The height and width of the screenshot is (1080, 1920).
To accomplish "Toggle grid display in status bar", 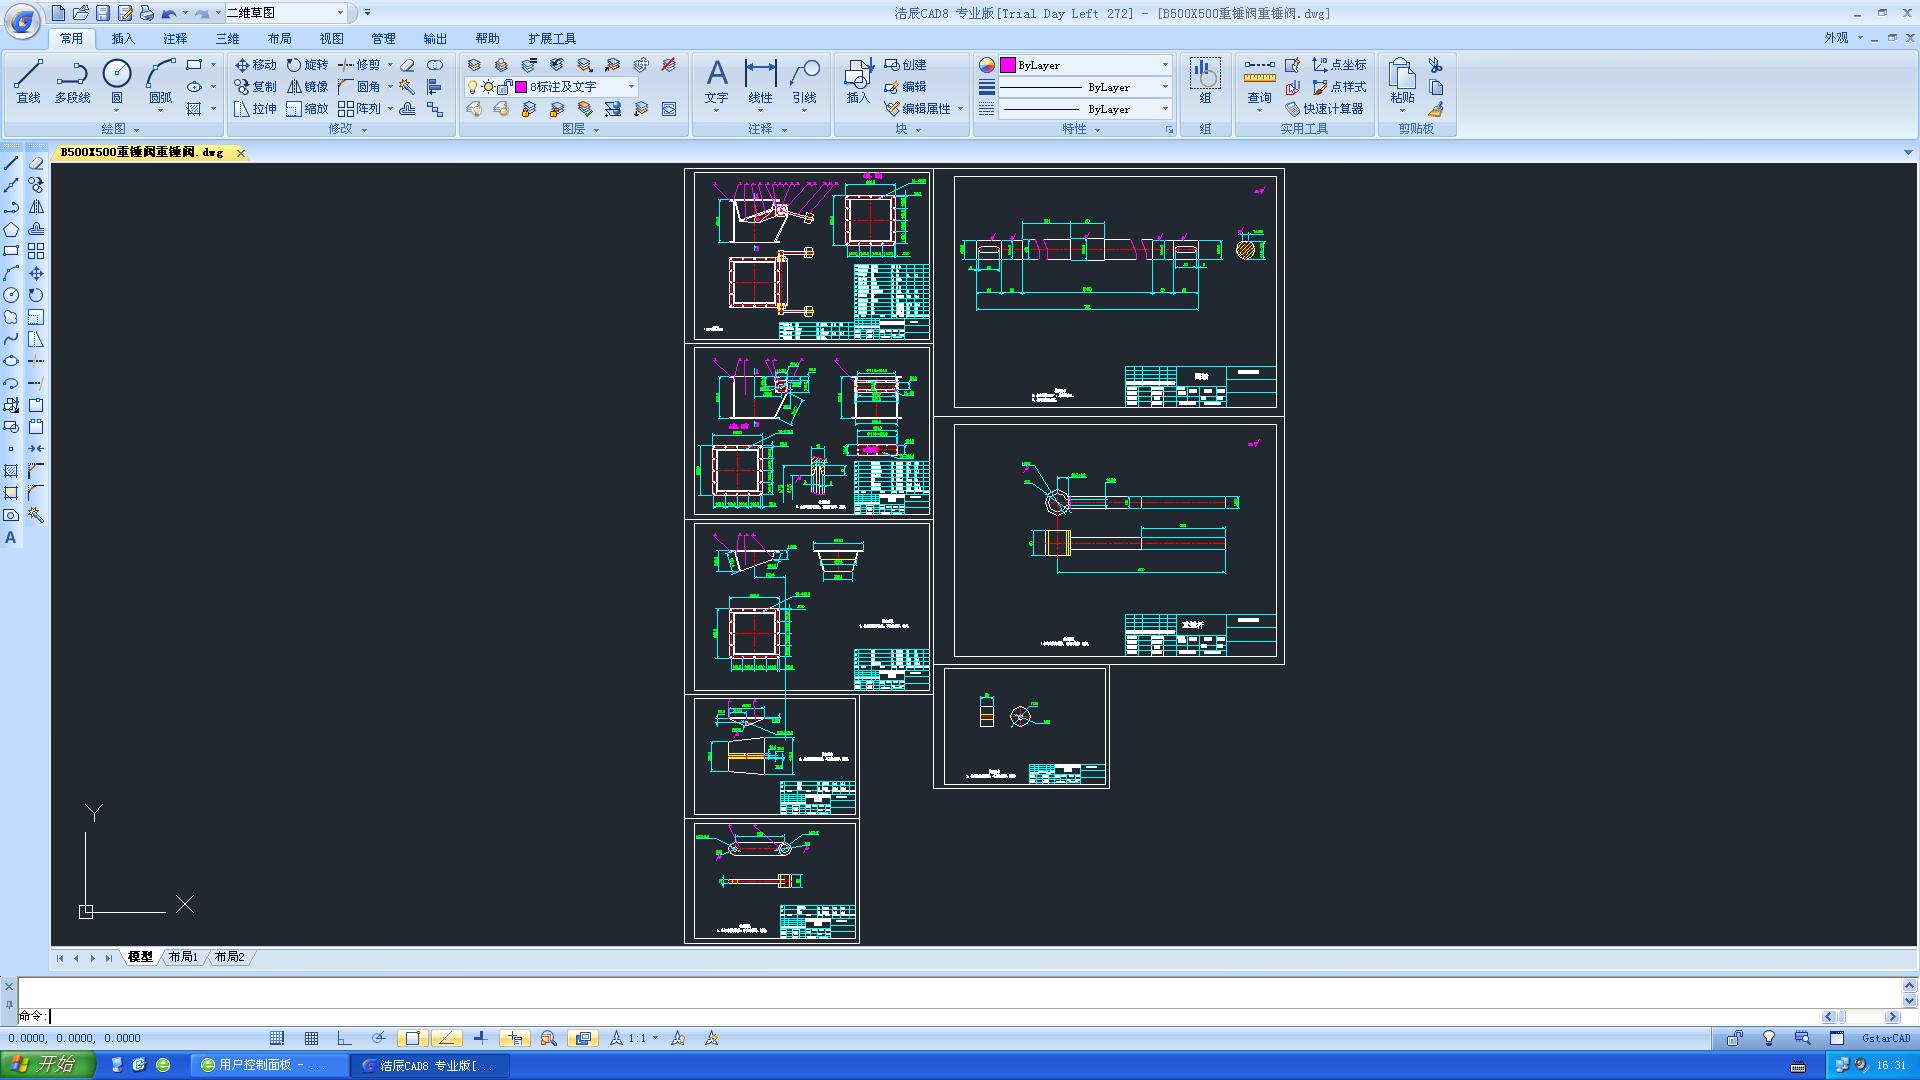I will (312, 1038).
